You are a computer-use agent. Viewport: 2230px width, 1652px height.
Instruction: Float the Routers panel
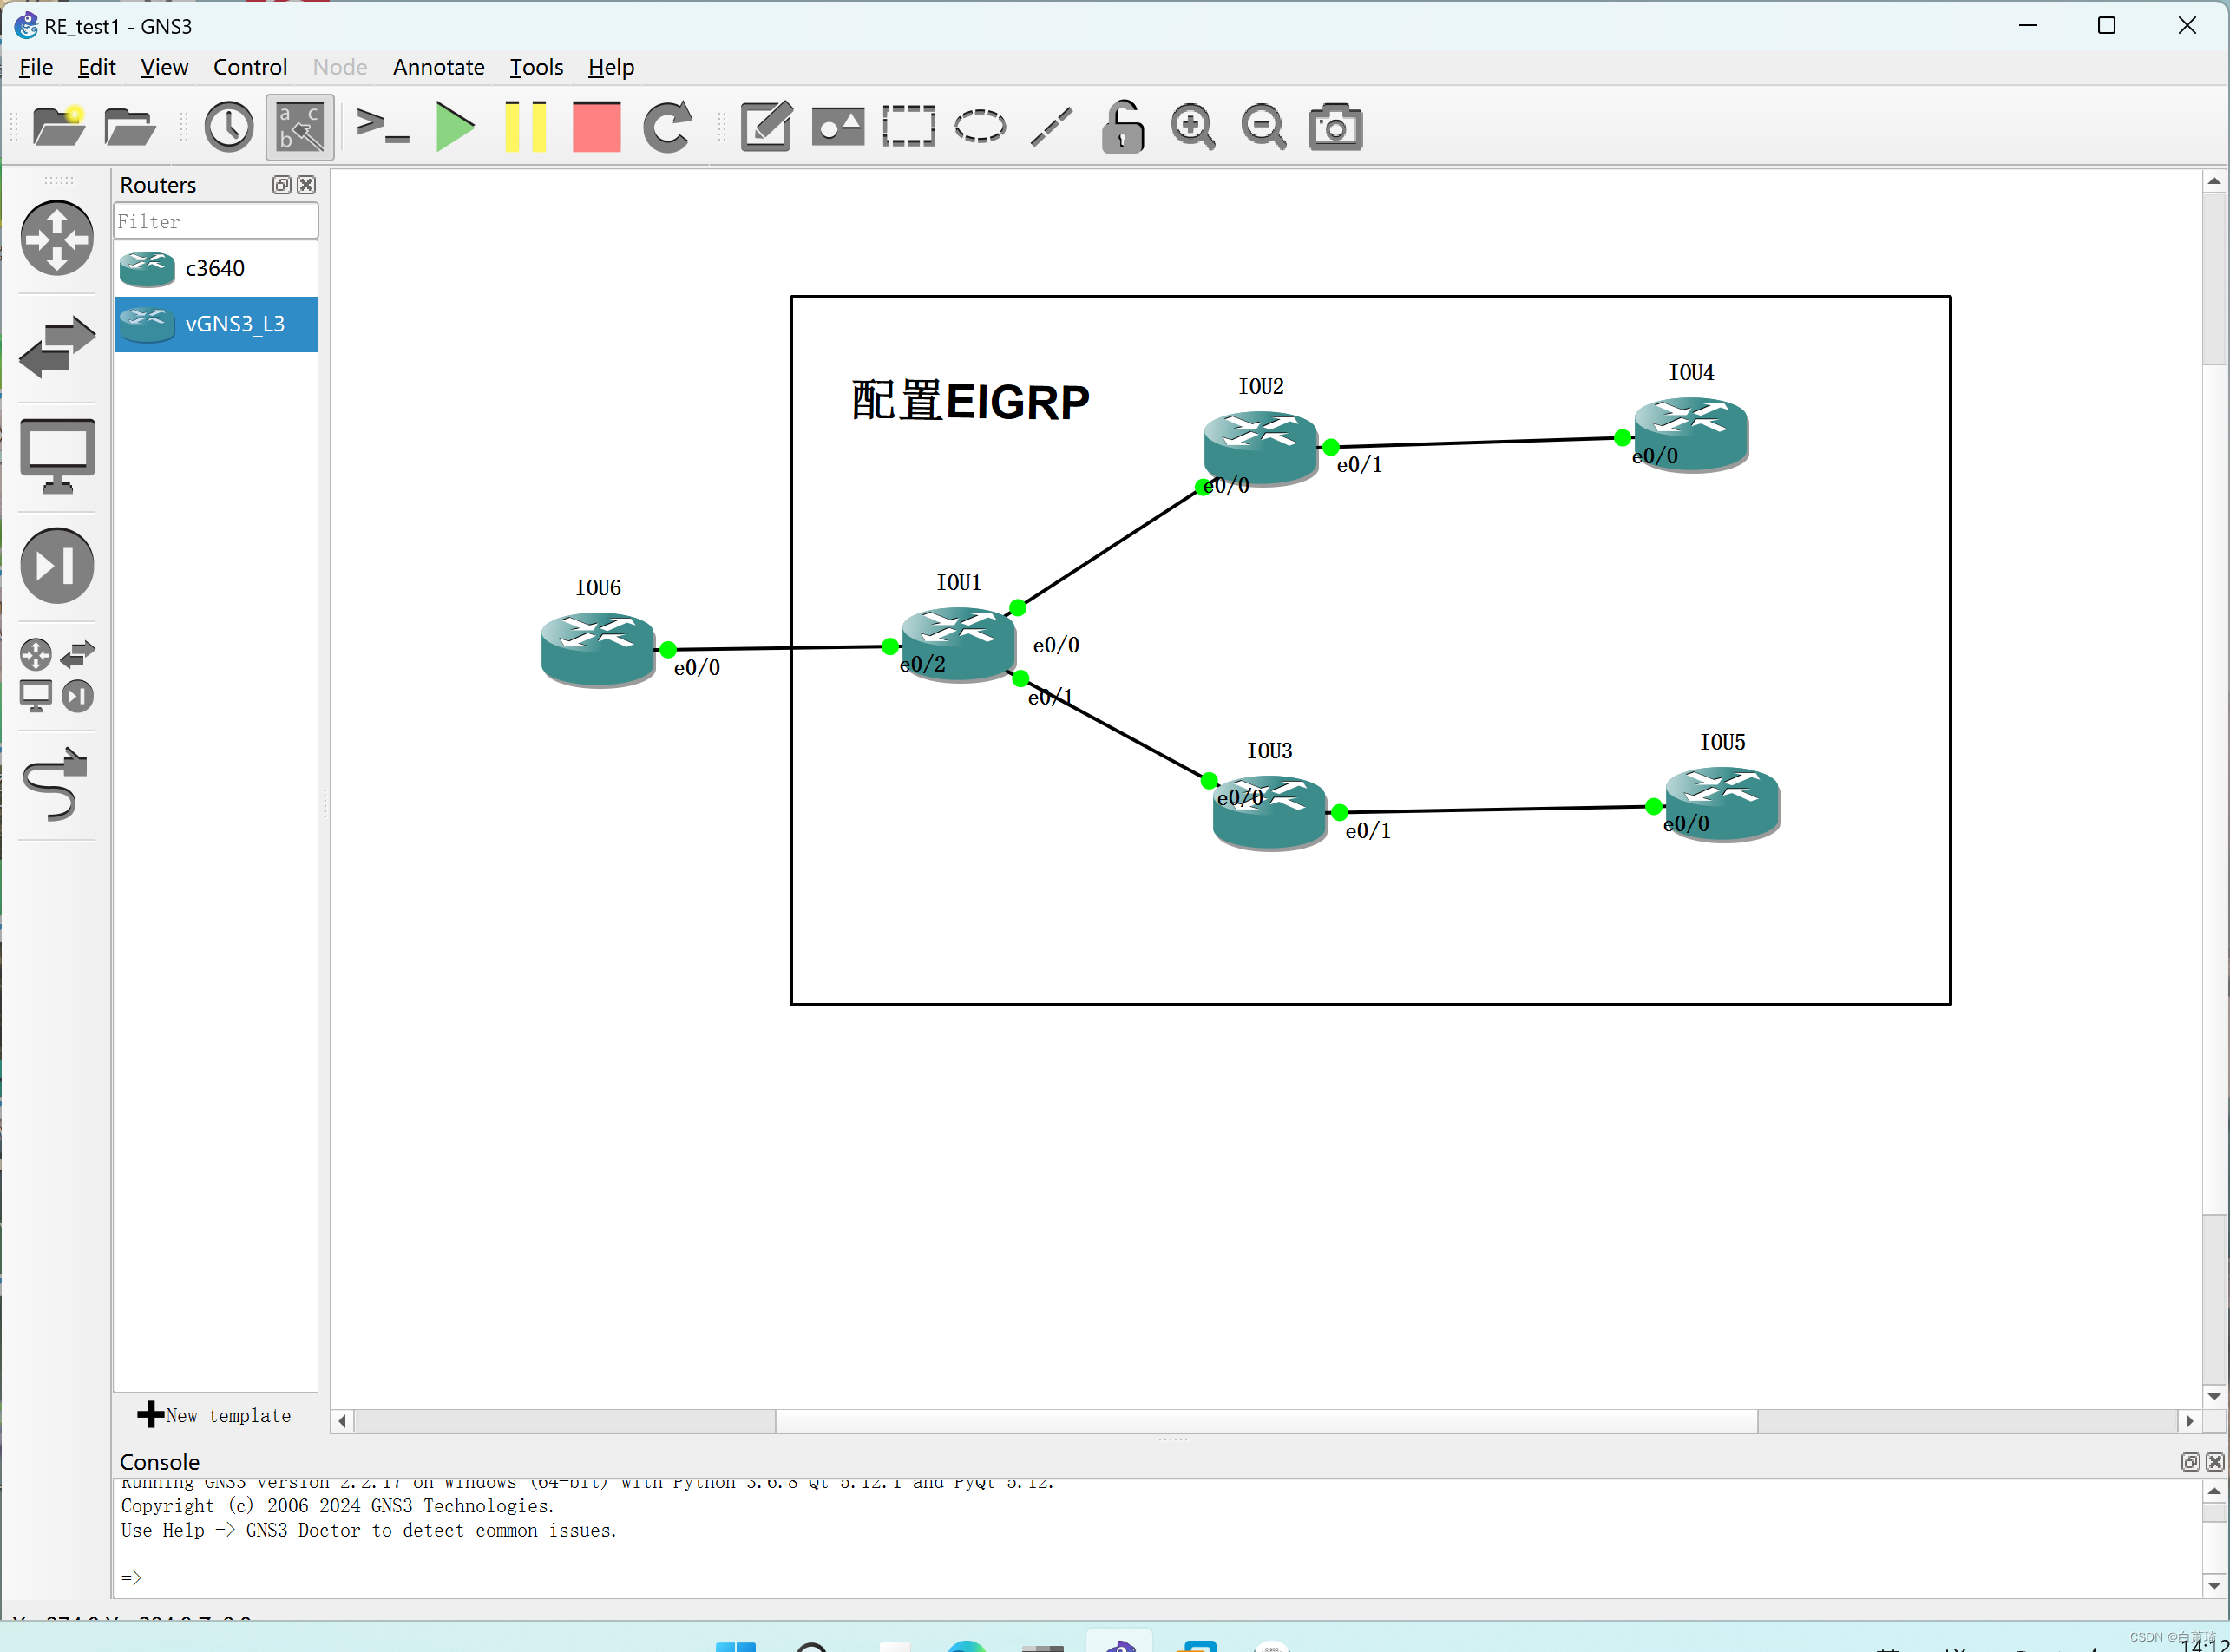pyautogui.click(x=281, y=185)
